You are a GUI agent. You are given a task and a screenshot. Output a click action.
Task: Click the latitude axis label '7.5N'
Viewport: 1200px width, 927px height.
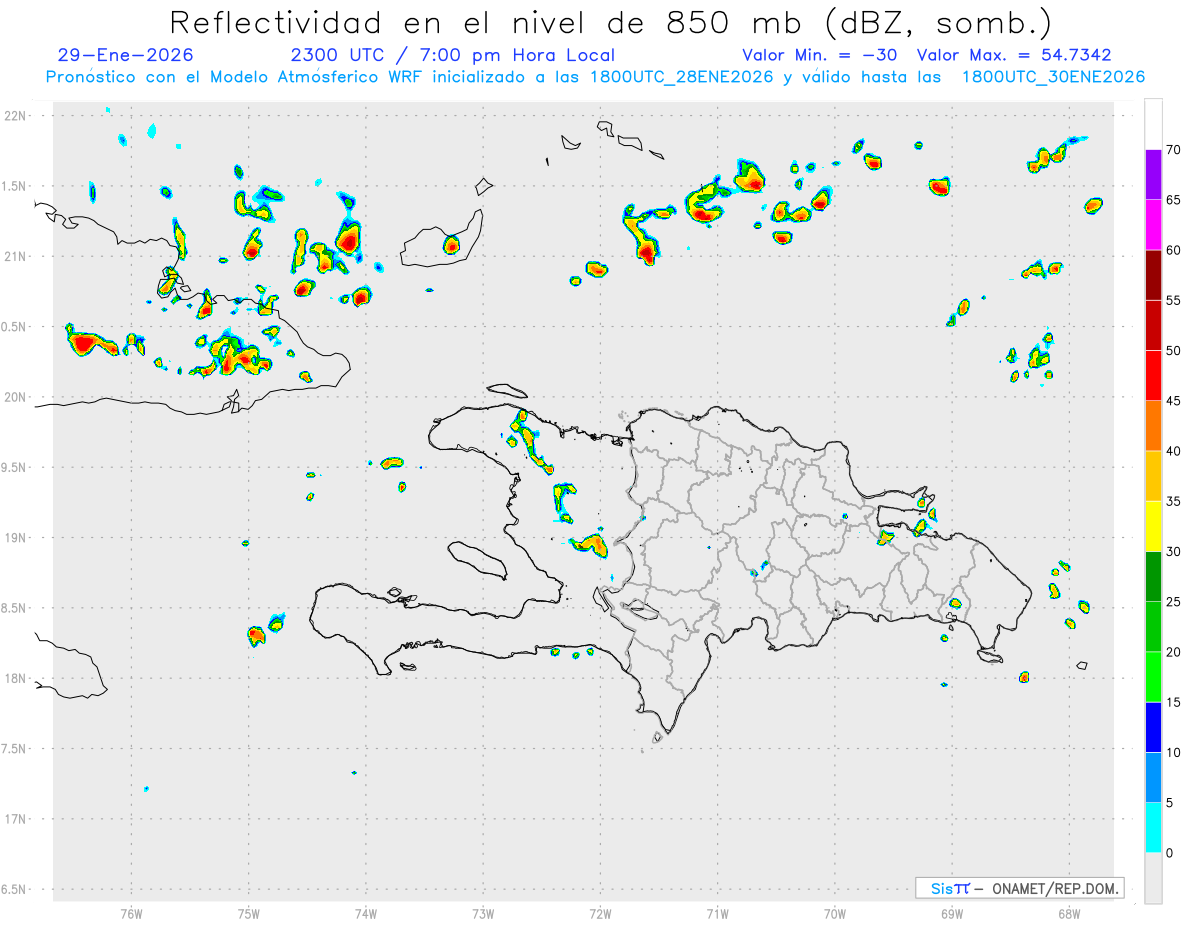pos(15,749)
